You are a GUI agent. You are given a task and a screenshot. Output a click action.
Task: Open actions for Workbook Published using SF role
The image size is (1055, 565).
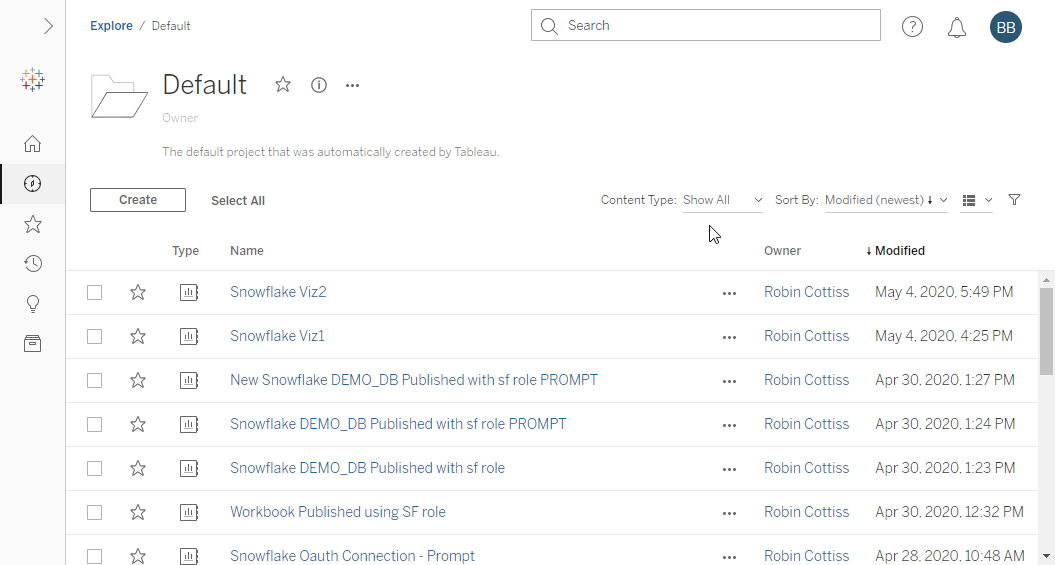point(729,513)
